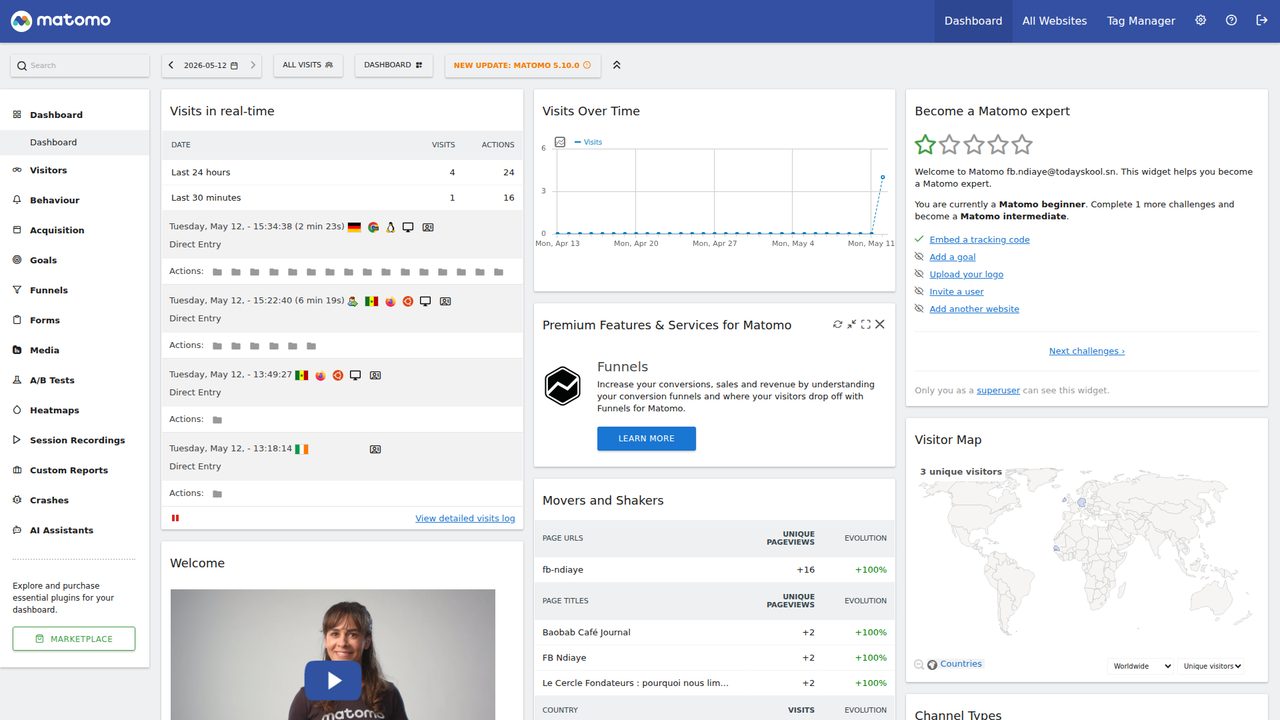
Task: Click the sign out icon
Action: pyautogui.click(x=1261, y=20)
